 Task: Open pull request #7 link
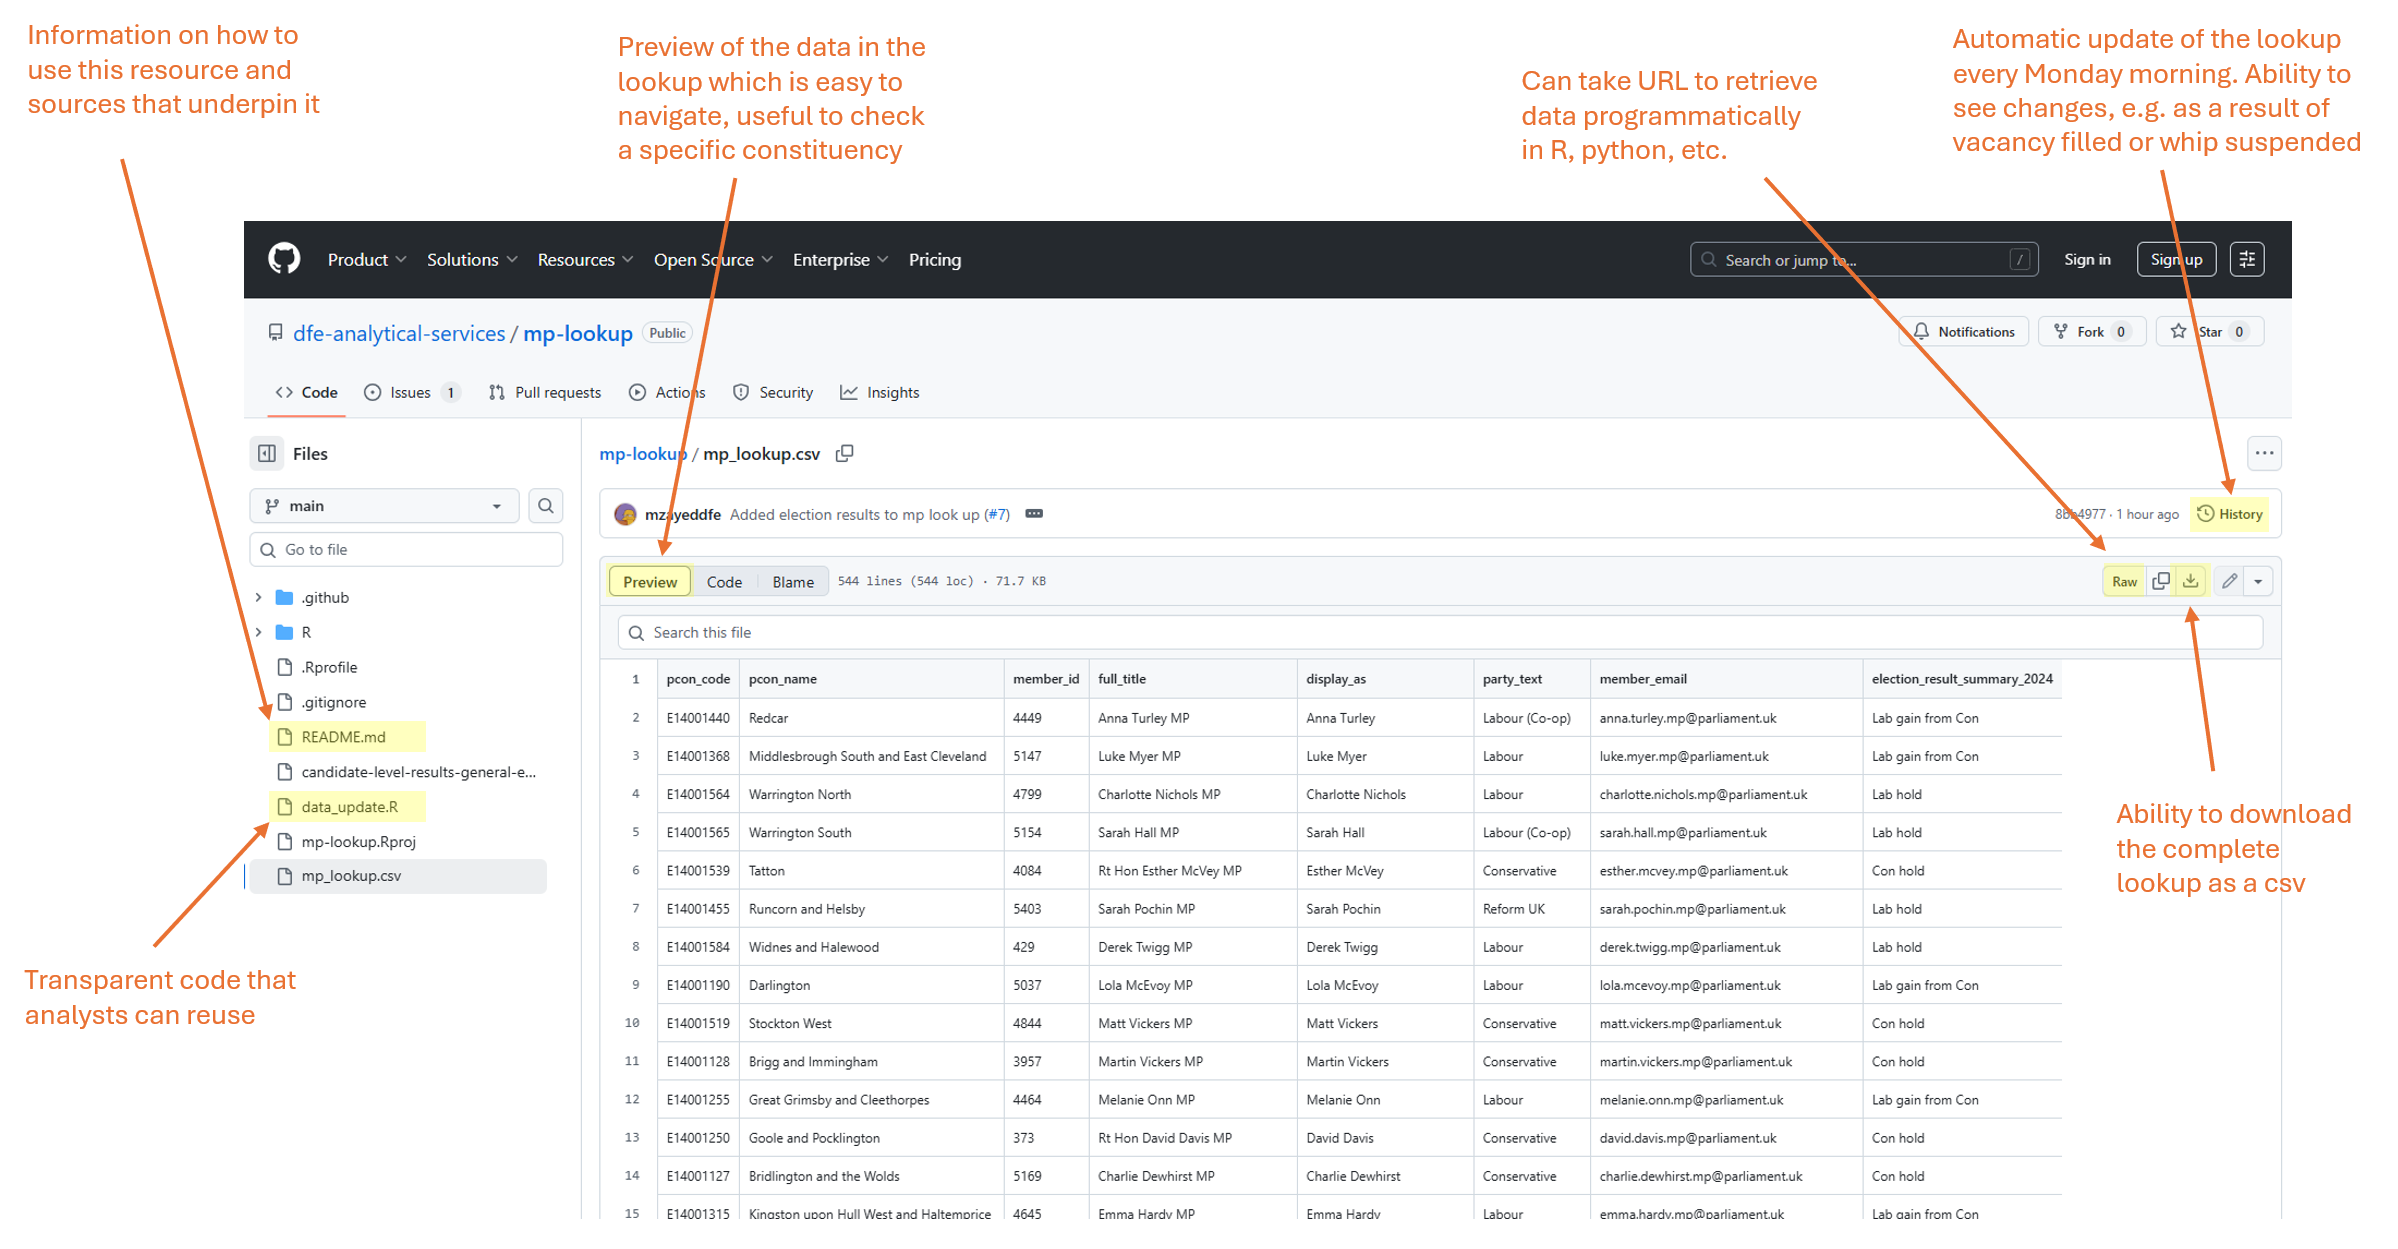coord(997,515)
